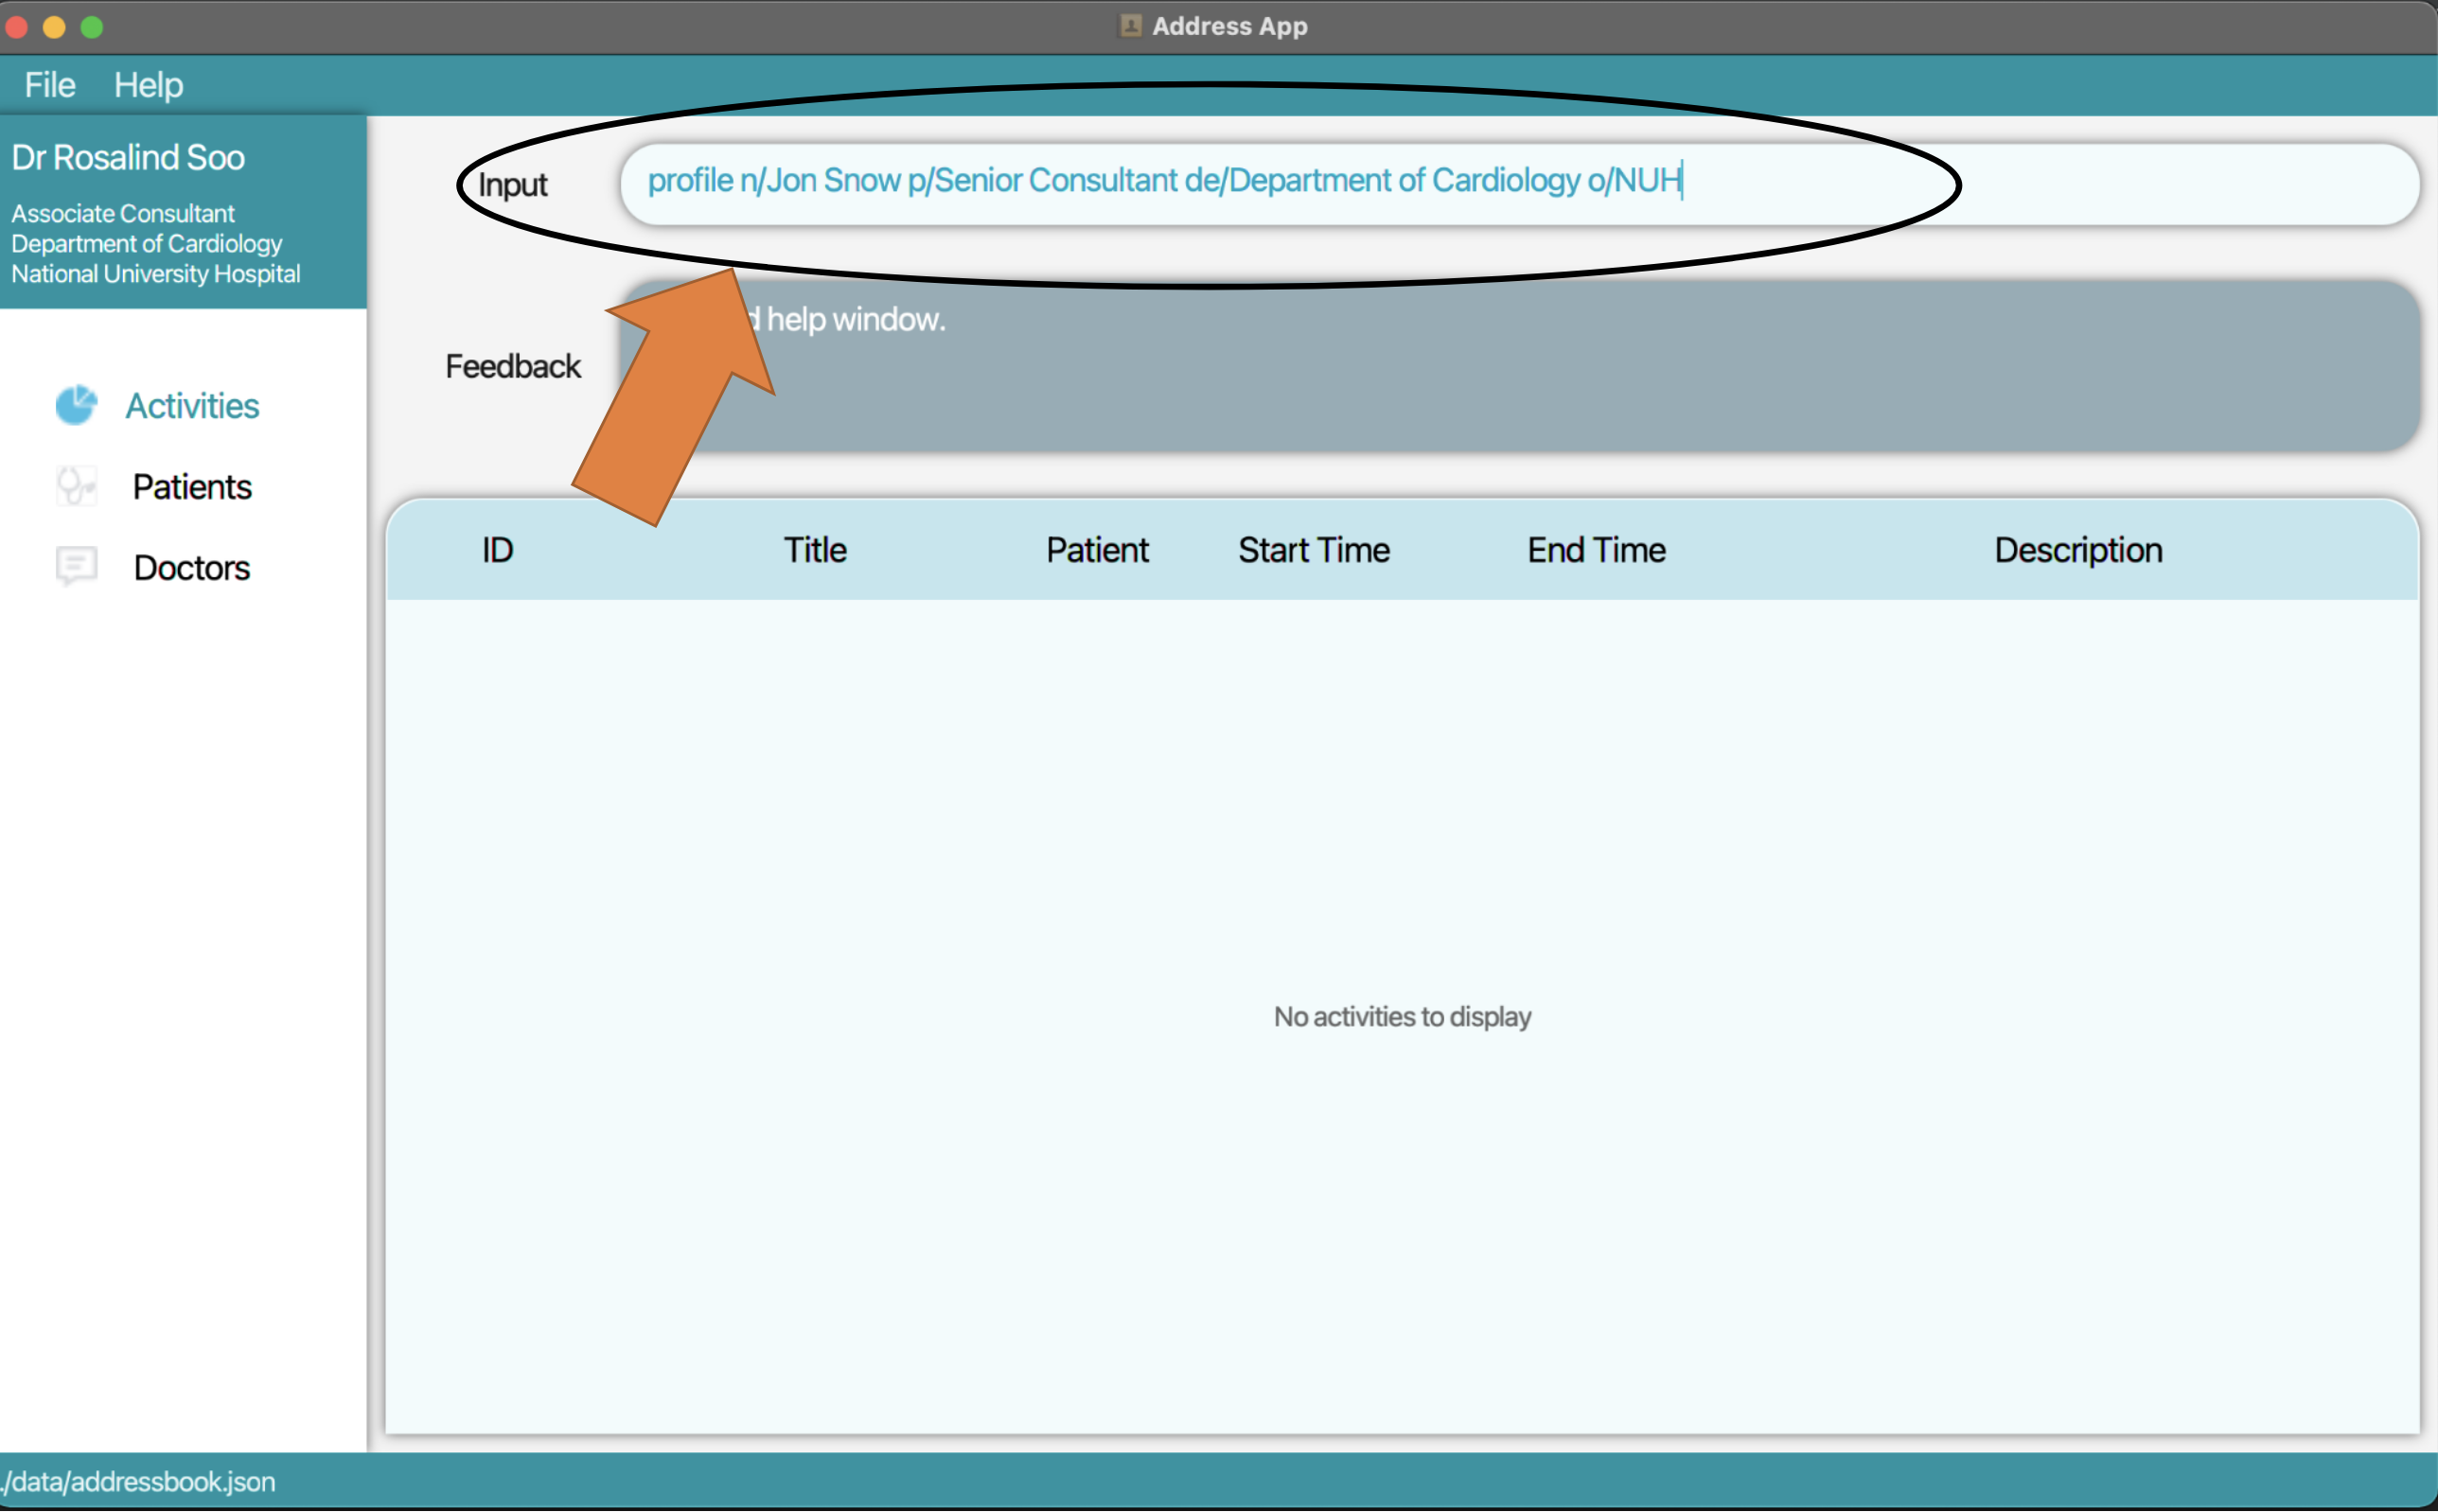Sort by the End Time column

[1595, 549]
